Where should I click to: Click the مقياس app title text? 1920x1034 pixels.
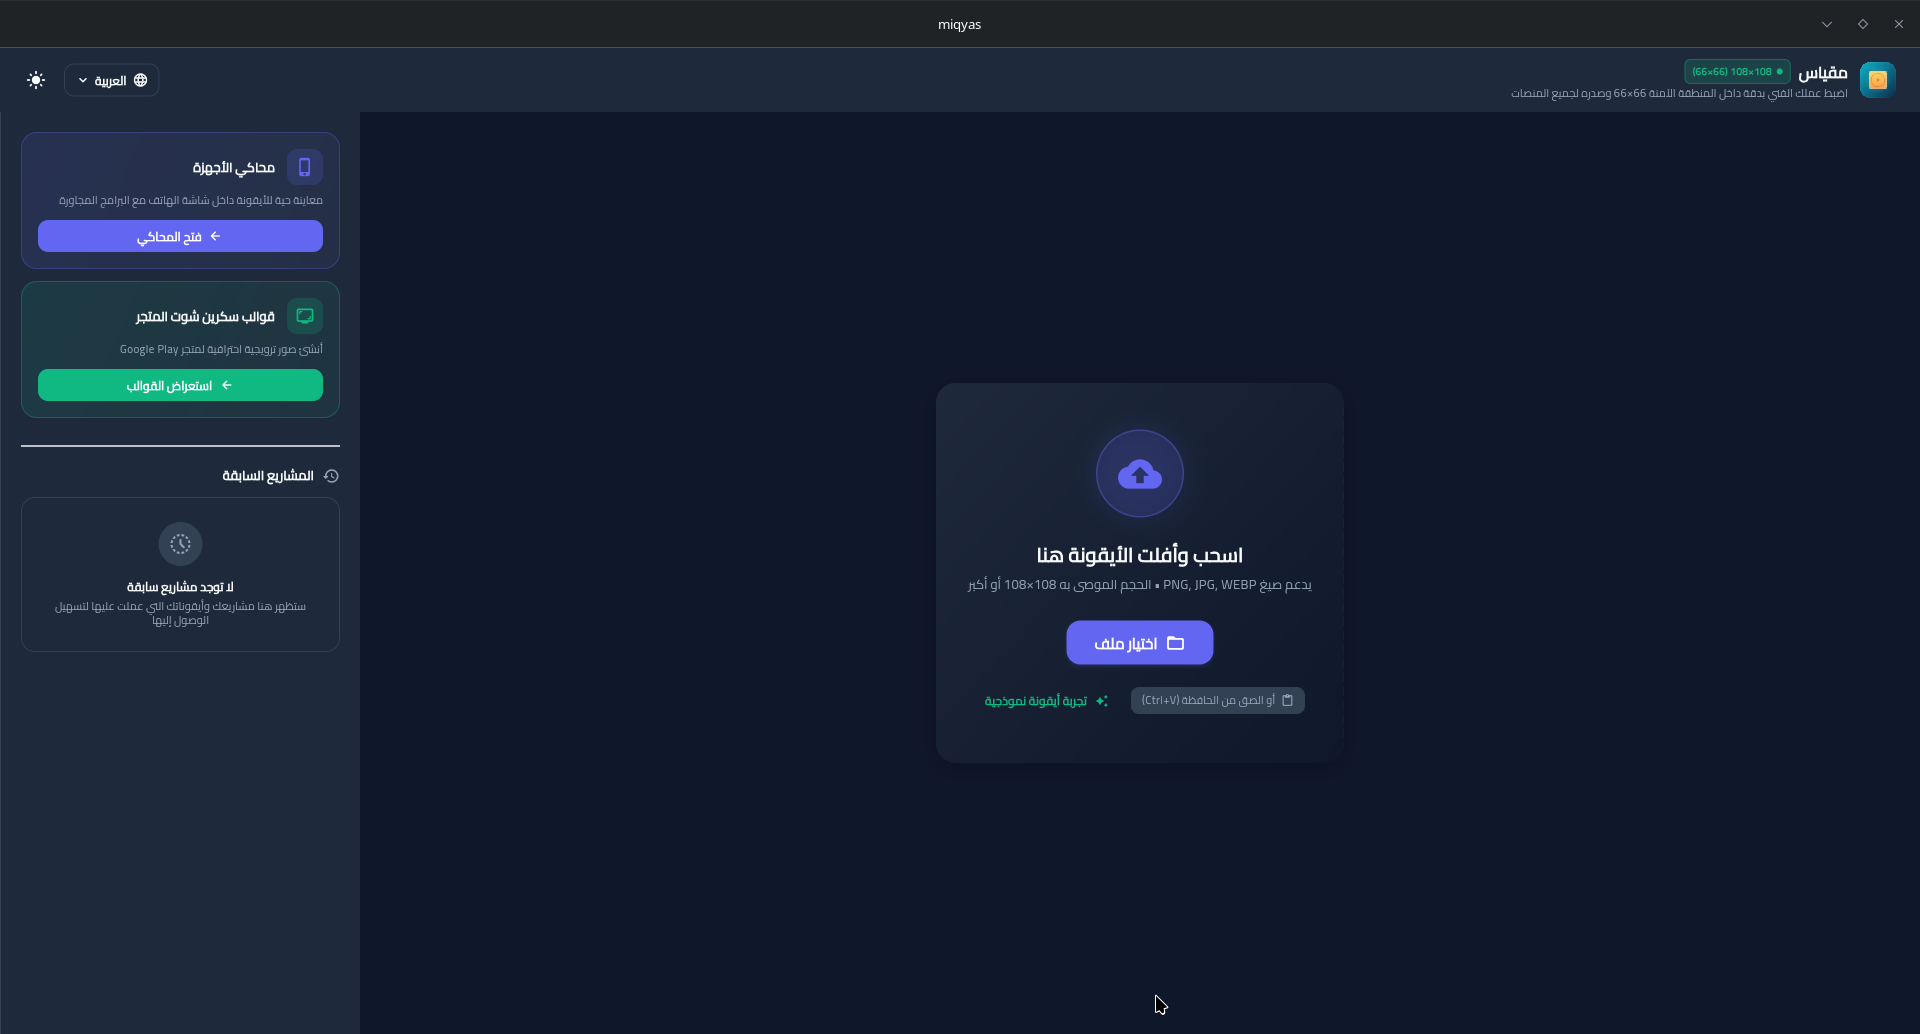tap(1823, 72)
